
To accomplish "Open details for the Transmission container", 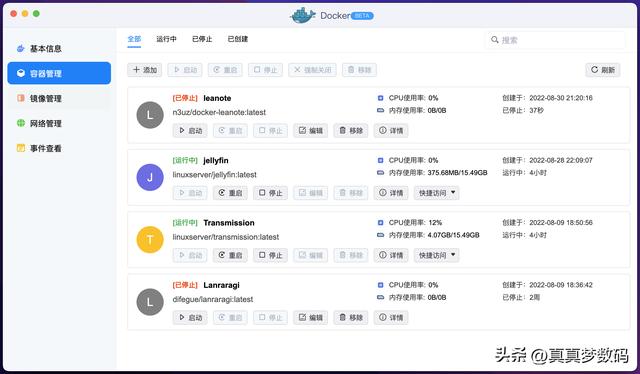I will [x=391, y=255].
